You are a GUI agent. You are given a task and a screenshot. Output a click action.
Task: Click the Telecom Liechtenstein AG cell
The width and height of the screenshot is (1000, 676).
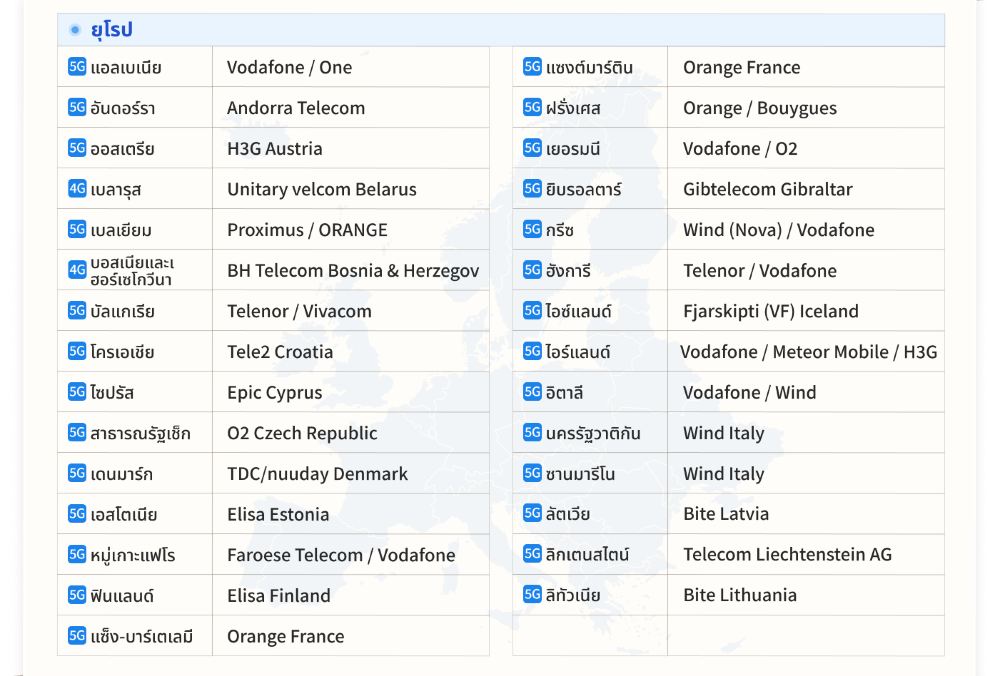(x=787, y=554)
